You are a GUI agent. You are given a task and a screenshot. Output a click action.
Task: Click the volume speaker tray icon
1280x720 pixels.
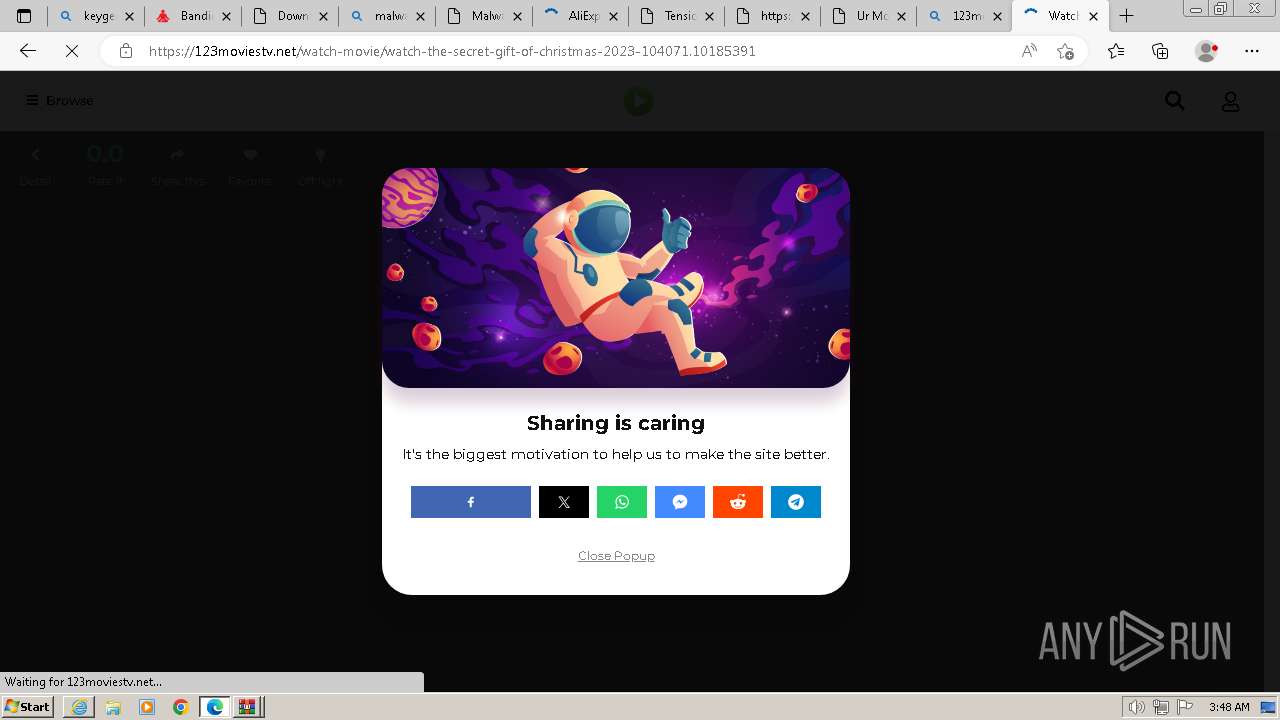click(1137, 707)
